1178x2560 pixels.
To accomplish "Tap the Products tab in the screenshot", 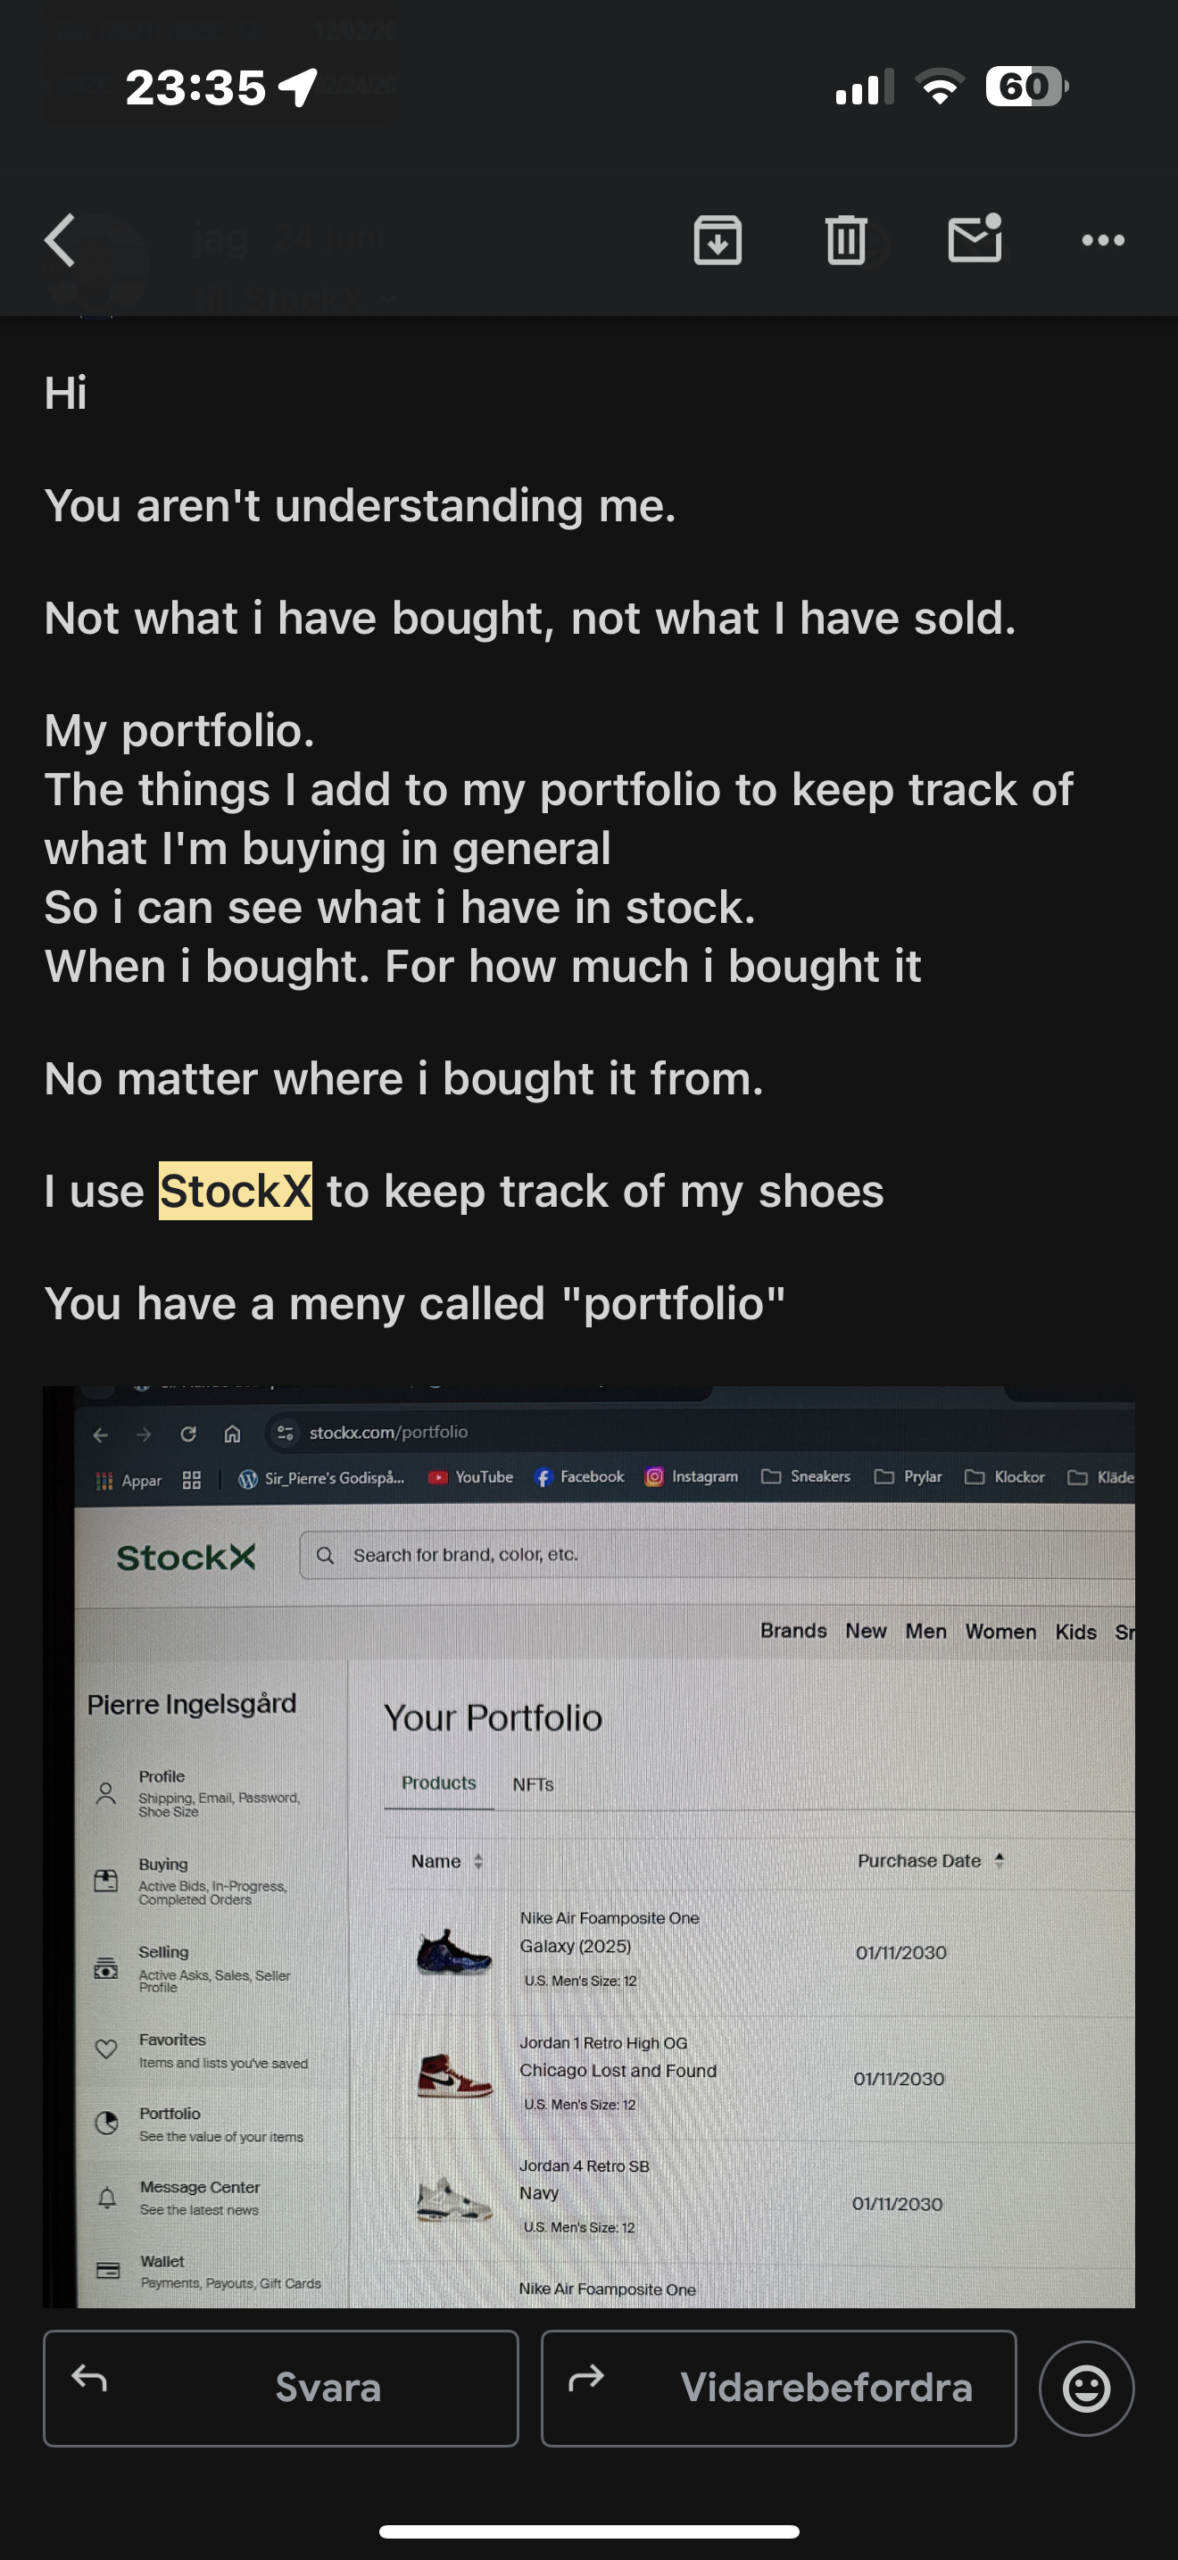I will click(438, 1783).
